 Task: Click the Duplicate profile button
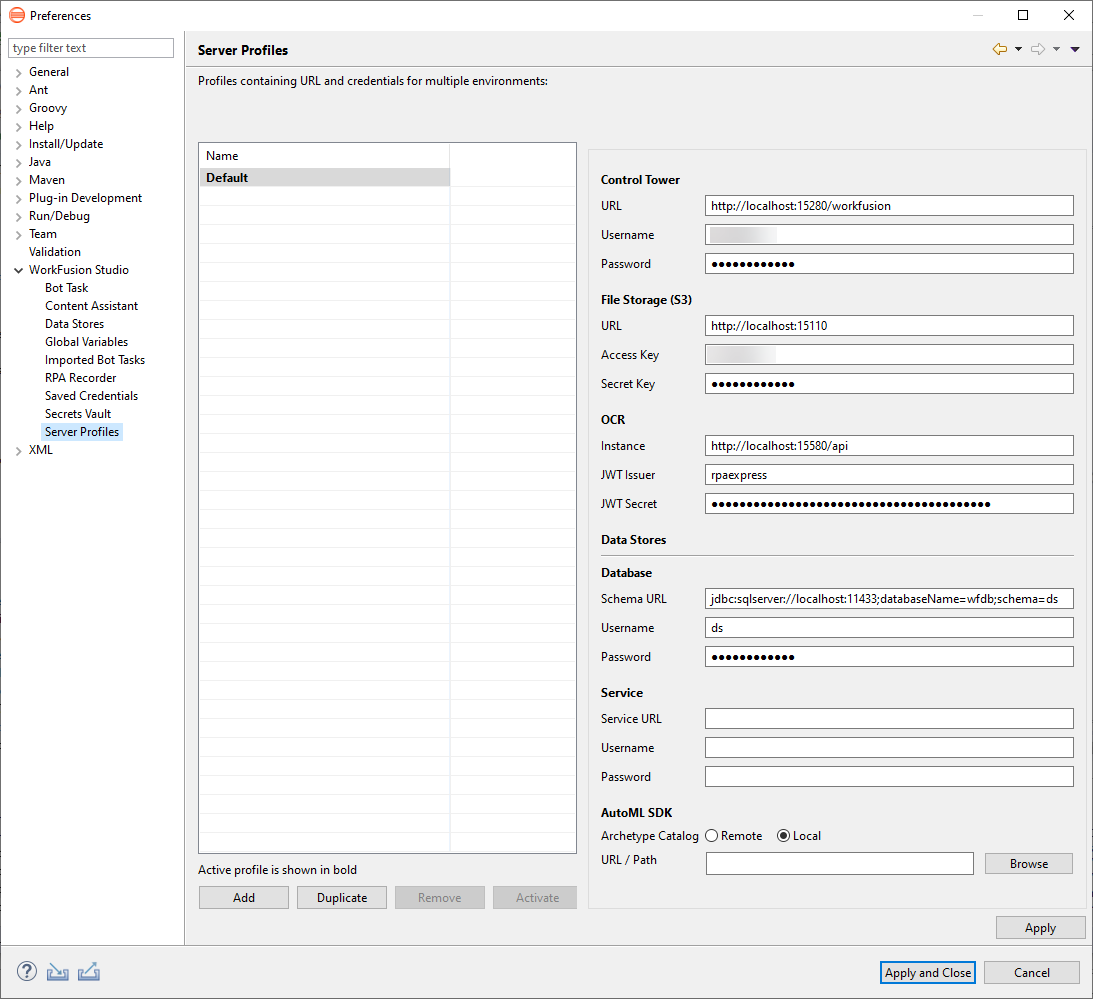[x=342, y=897]
